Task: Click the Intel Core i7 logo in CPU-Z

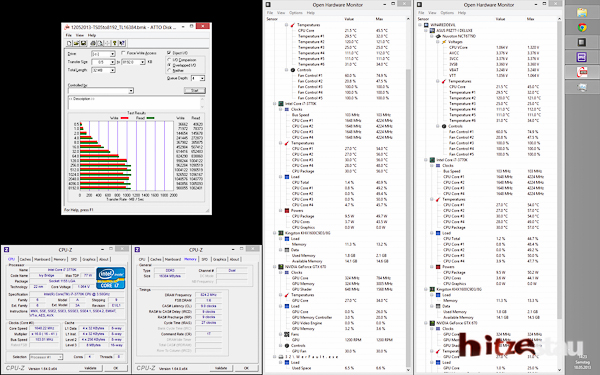Action: [111, 278]
